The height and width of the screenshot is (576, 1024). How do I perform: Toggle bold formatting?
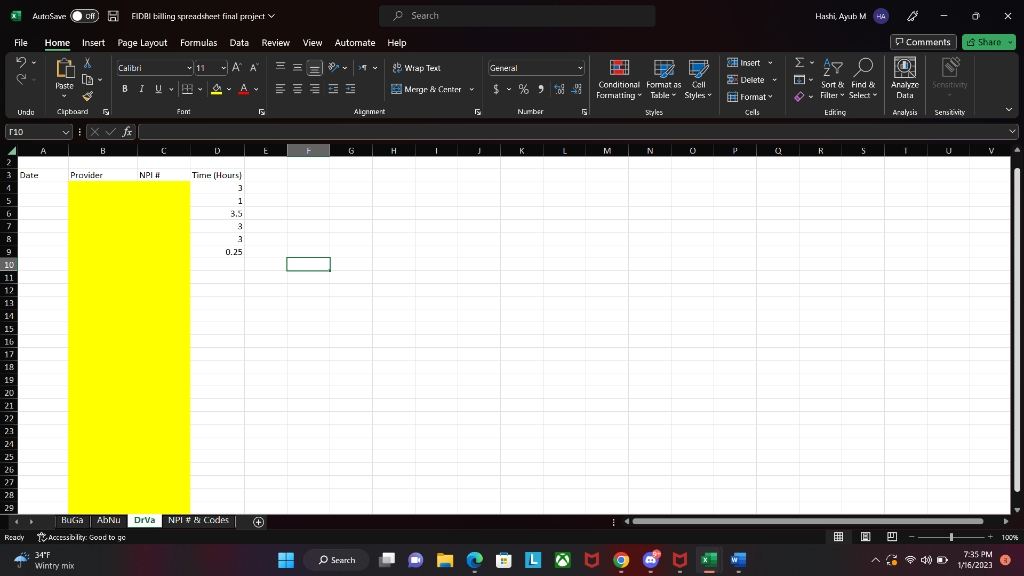(125, 89)
